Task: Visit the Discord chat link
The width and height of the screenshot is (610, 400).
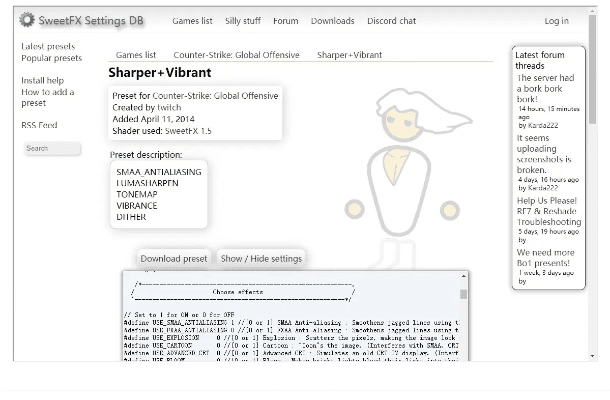Action: pyautogui.click(x=391, y=21)
